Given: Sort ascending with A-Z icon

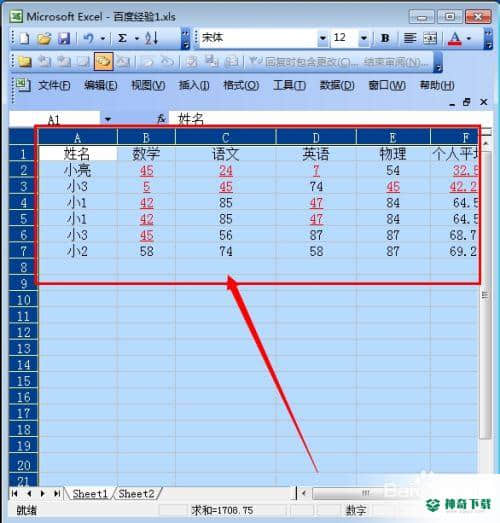Looking at the screenshot, I should click(x=151, y=39).
